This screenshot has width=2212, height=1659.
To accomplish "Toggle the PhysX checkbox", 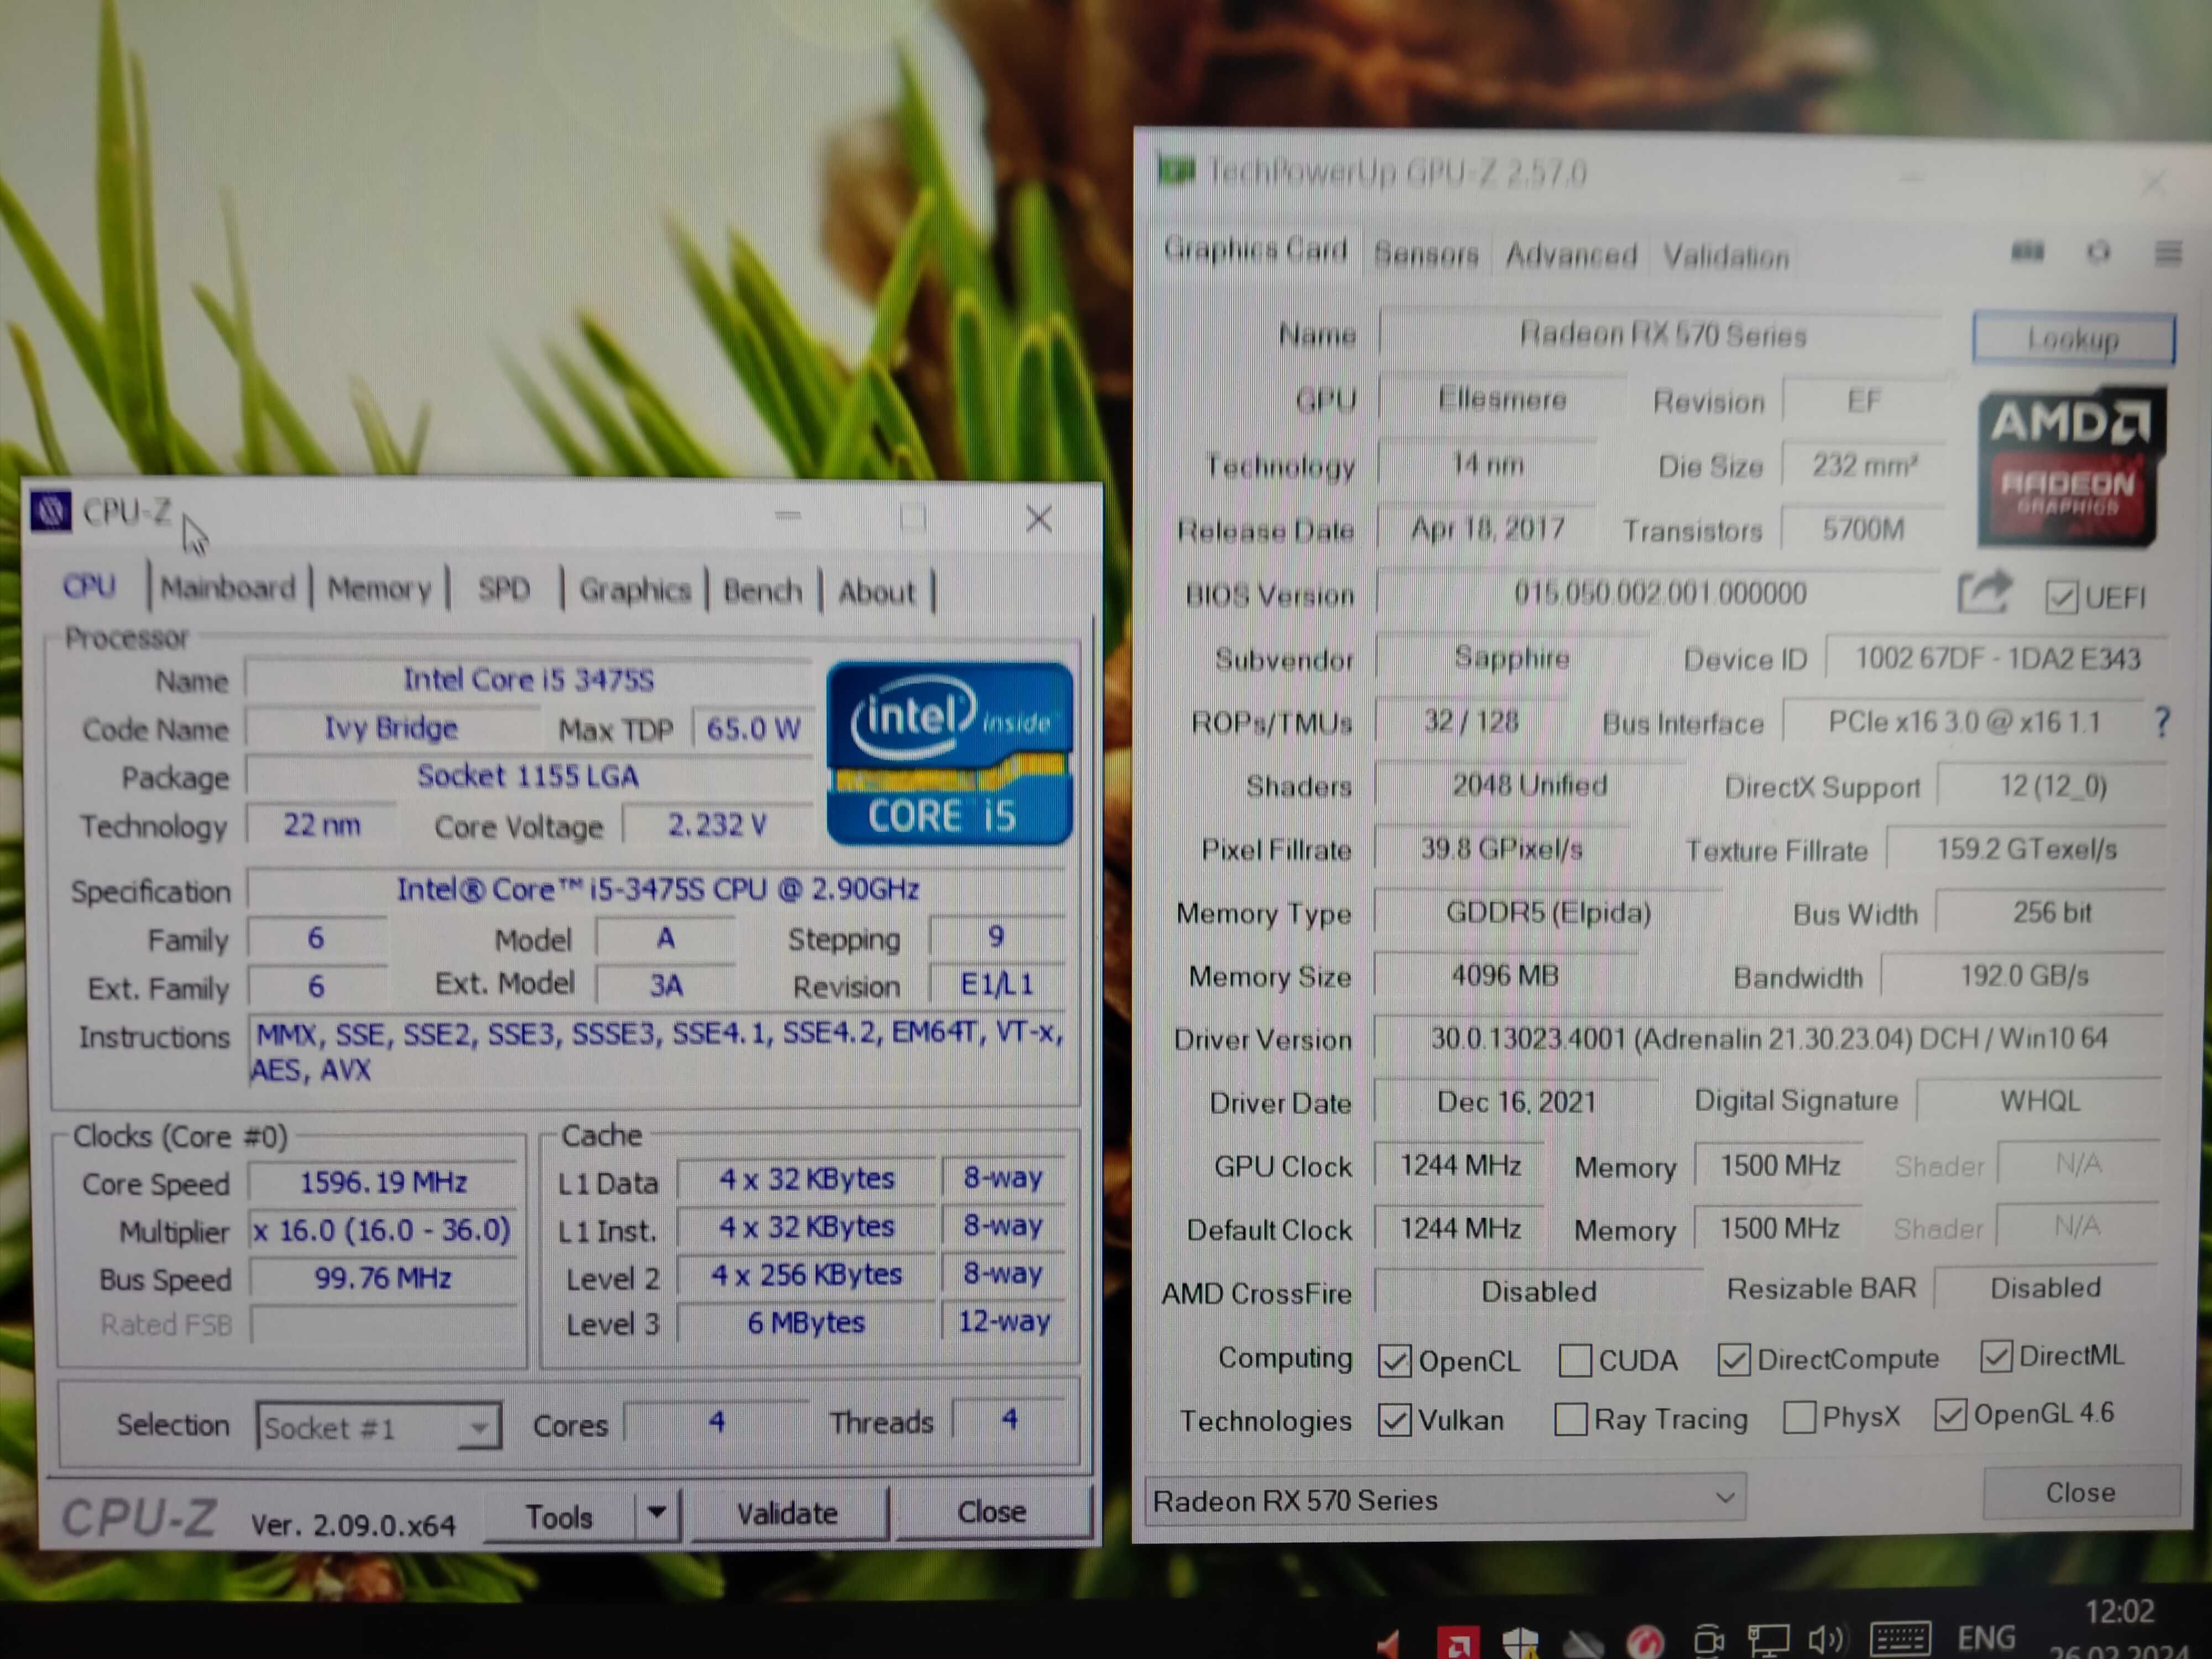I will coord(1799,1416).
